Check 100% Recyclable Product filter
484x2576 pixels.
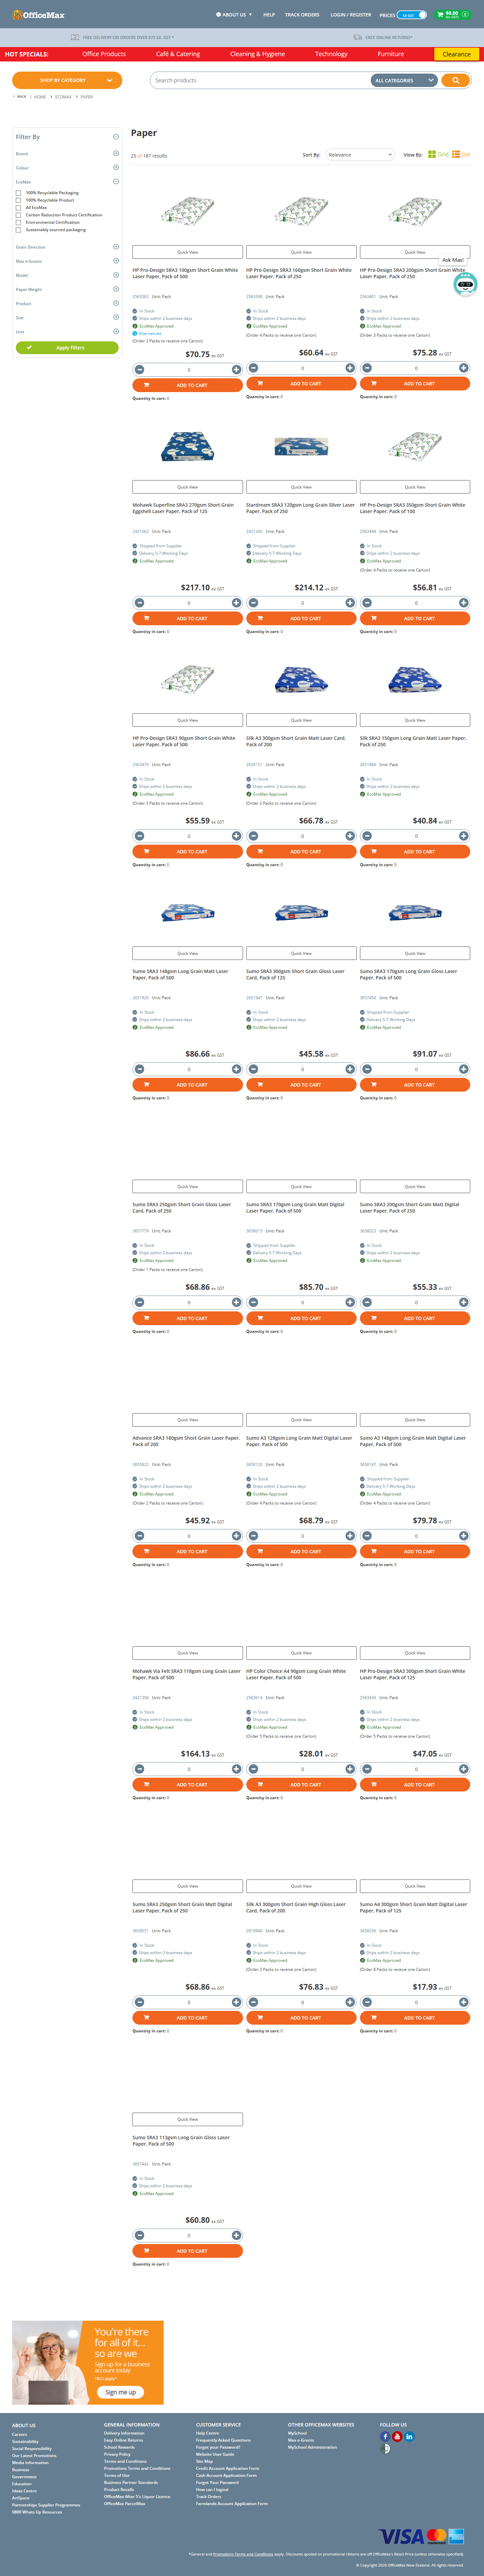18,200
